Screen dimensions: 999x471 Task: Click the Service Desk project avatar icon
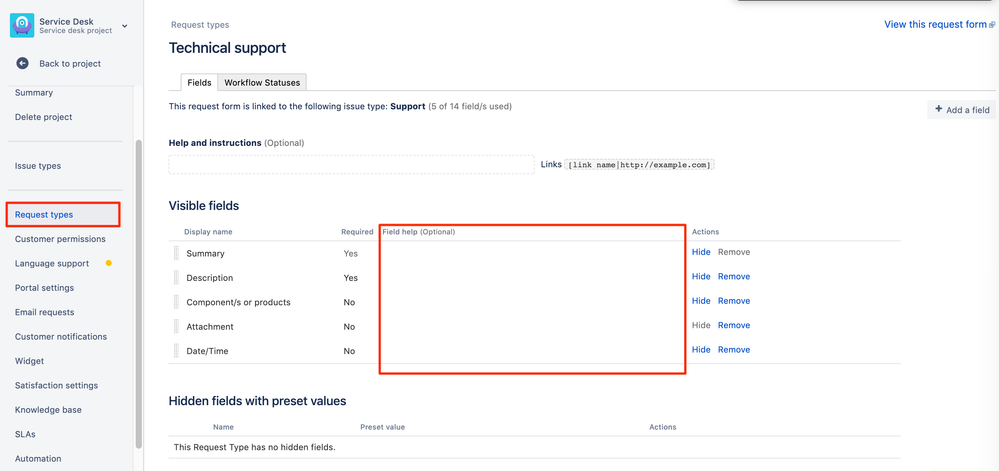click(22, 25)
